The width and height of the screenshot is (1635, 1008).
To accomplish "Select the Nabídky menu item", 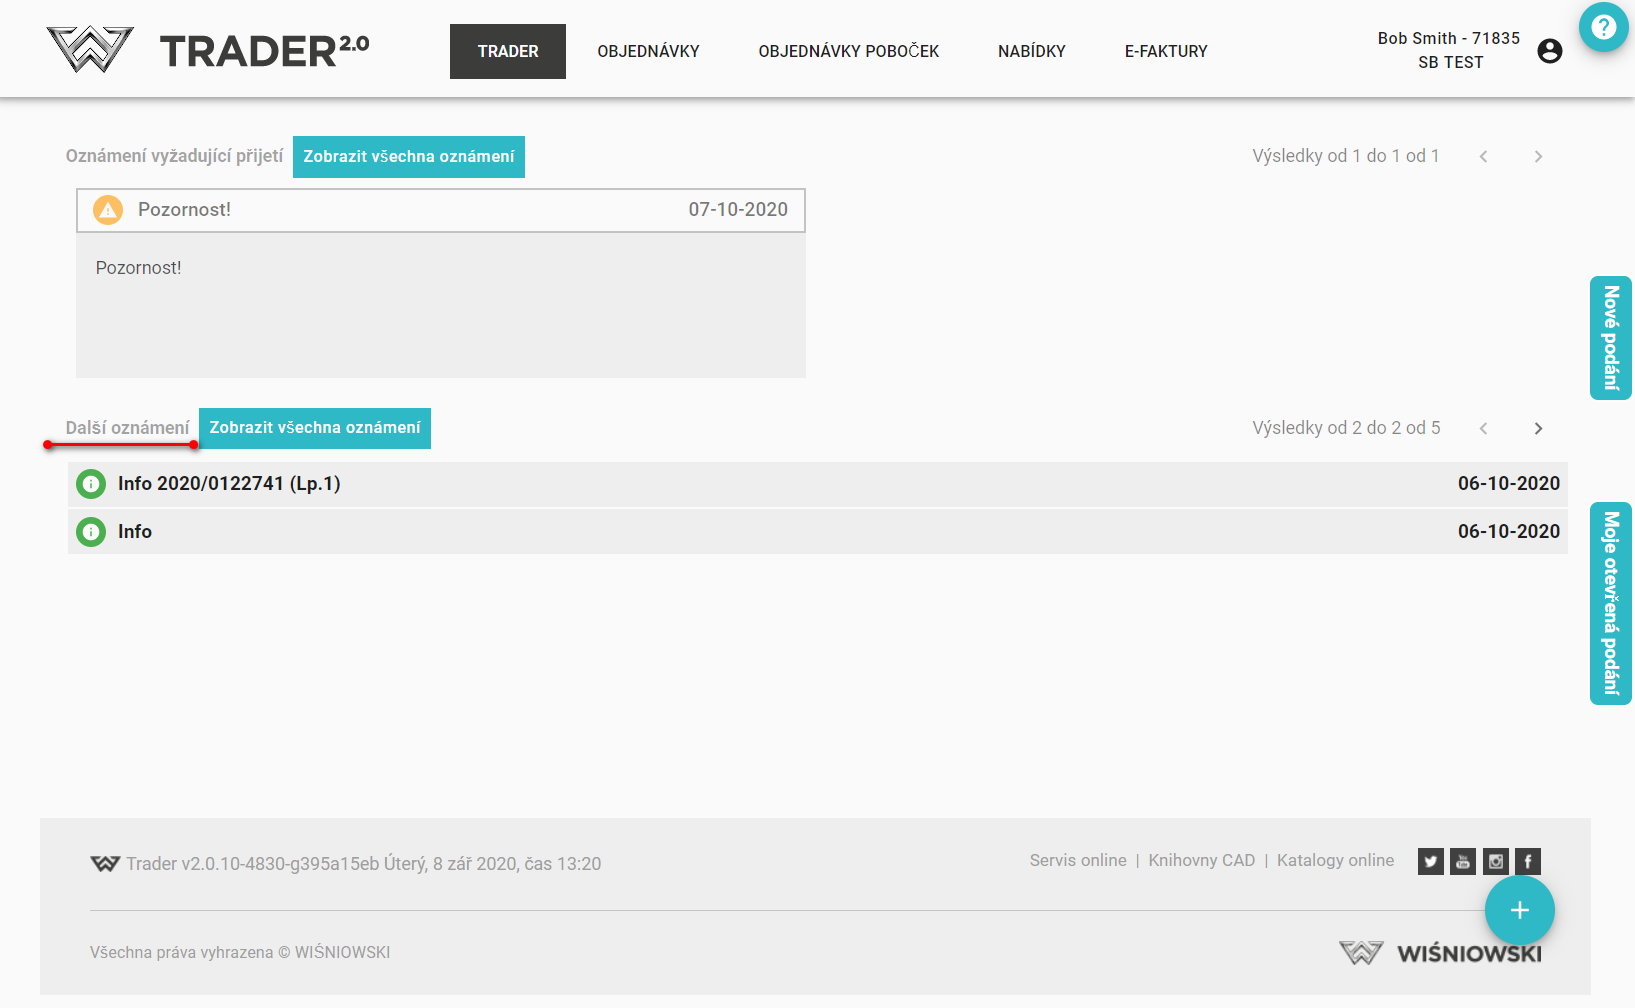I will [x=1031, y=51].
